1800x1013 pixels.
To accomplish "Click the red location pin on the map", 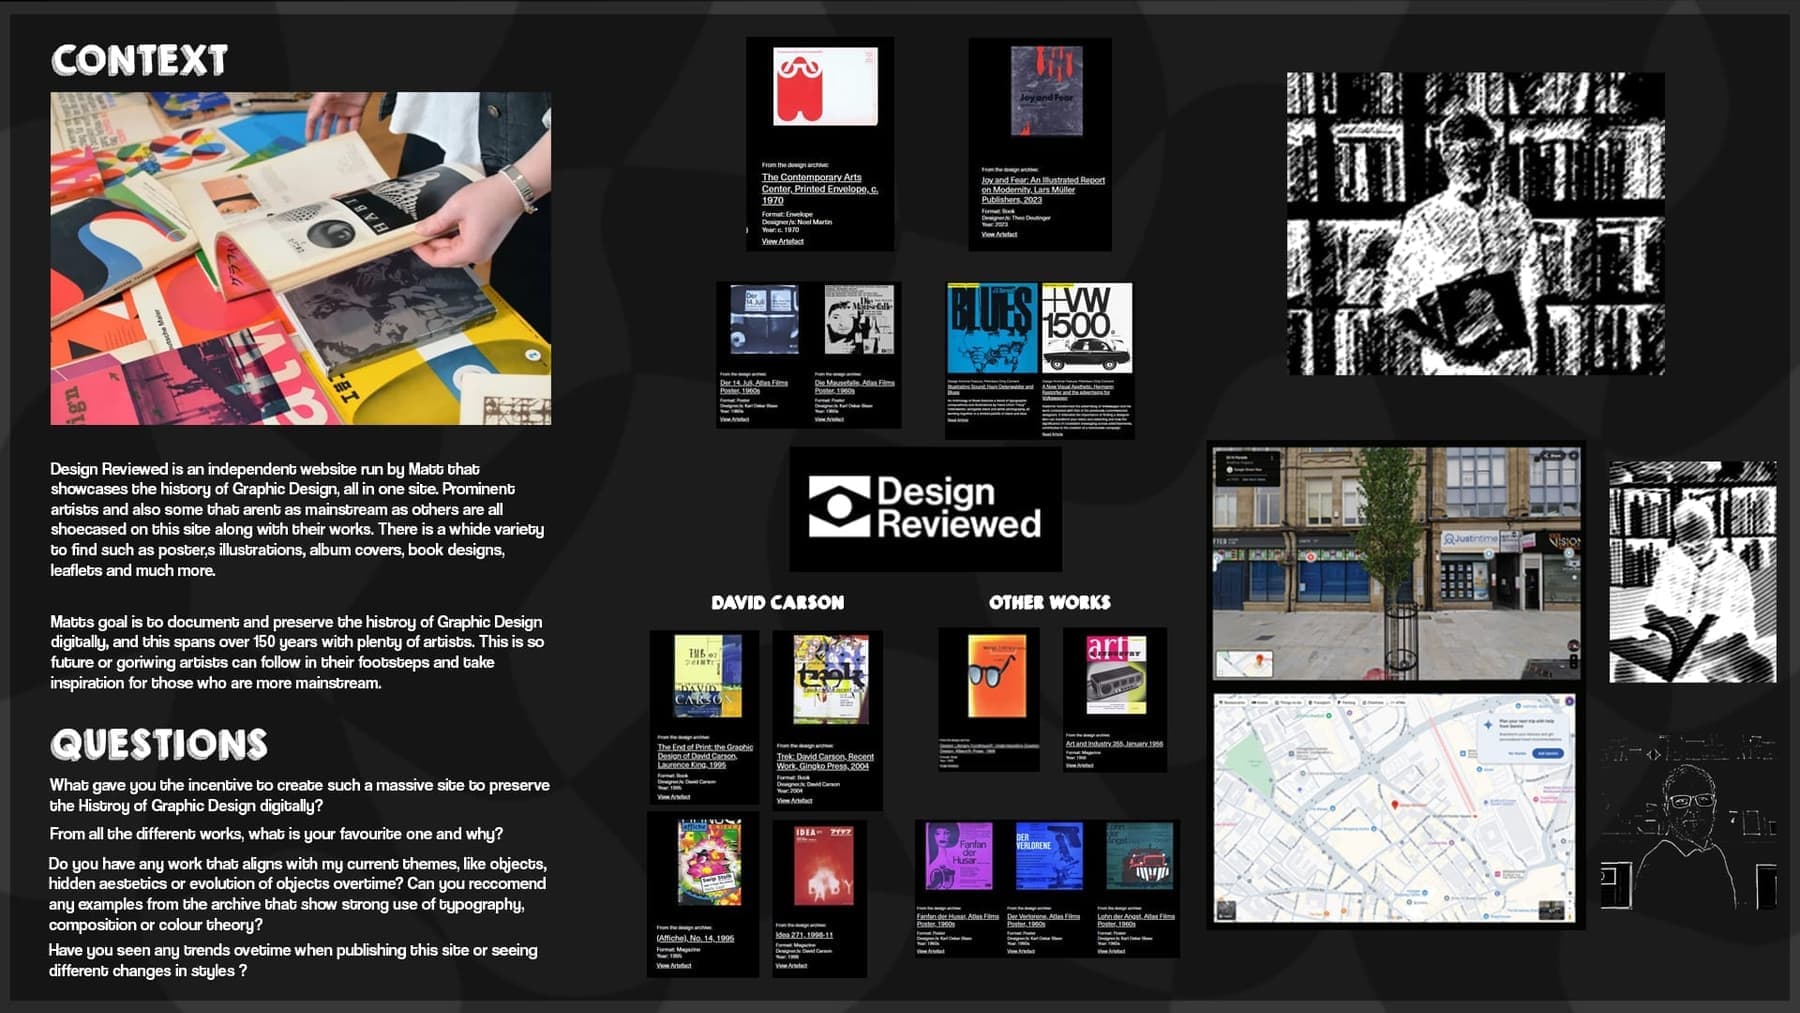I will (x=1395, y=804).
